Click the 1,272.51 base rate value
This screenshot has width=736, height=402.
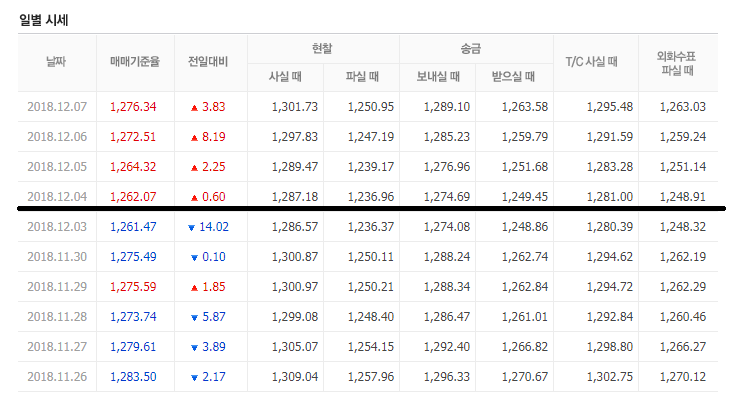[133, 137]
